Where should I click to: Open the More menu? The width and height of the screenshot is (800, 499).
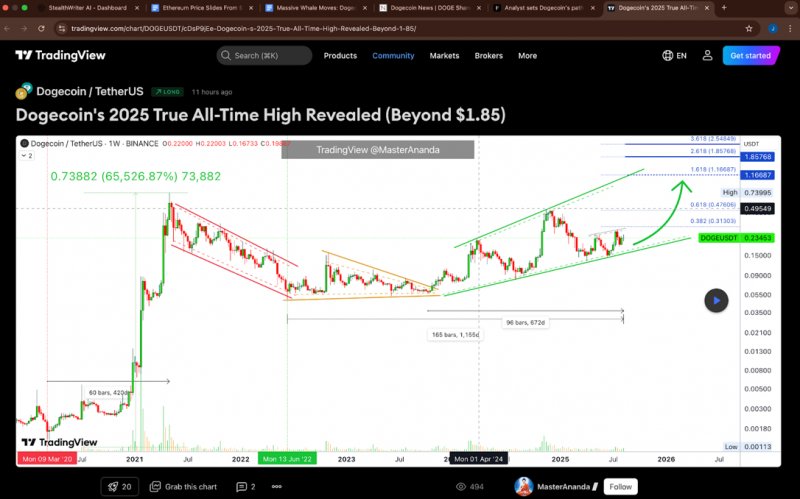[527, 56]
